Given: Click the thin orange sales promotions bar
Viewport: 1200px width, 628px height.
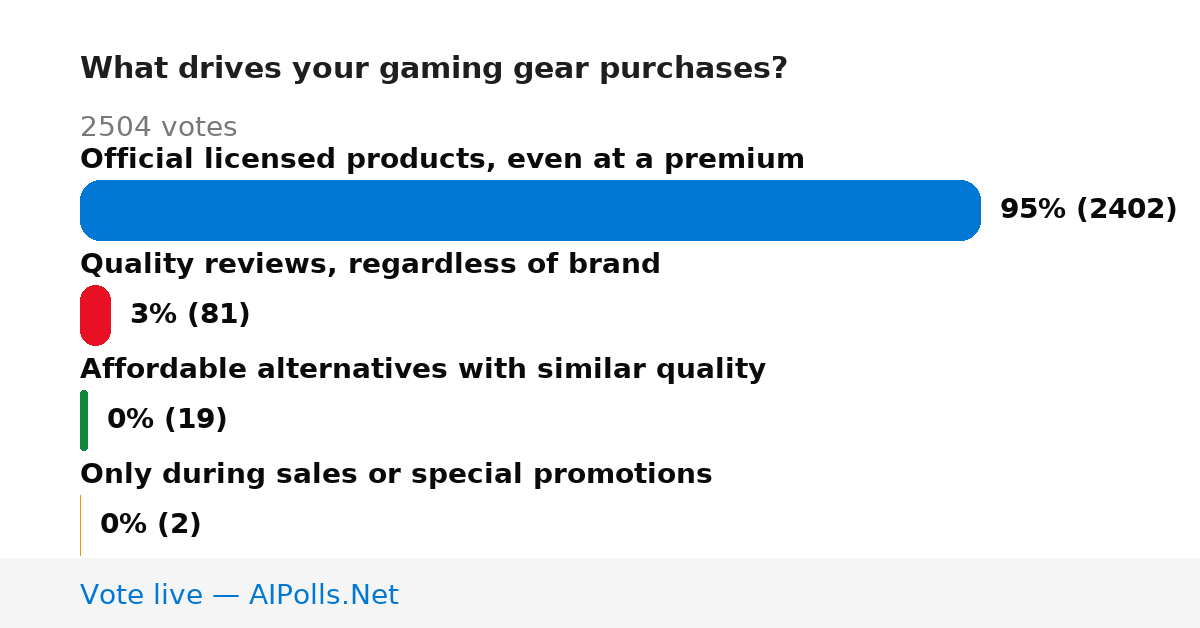Looking at the screenshot, I should coord(80,525).
